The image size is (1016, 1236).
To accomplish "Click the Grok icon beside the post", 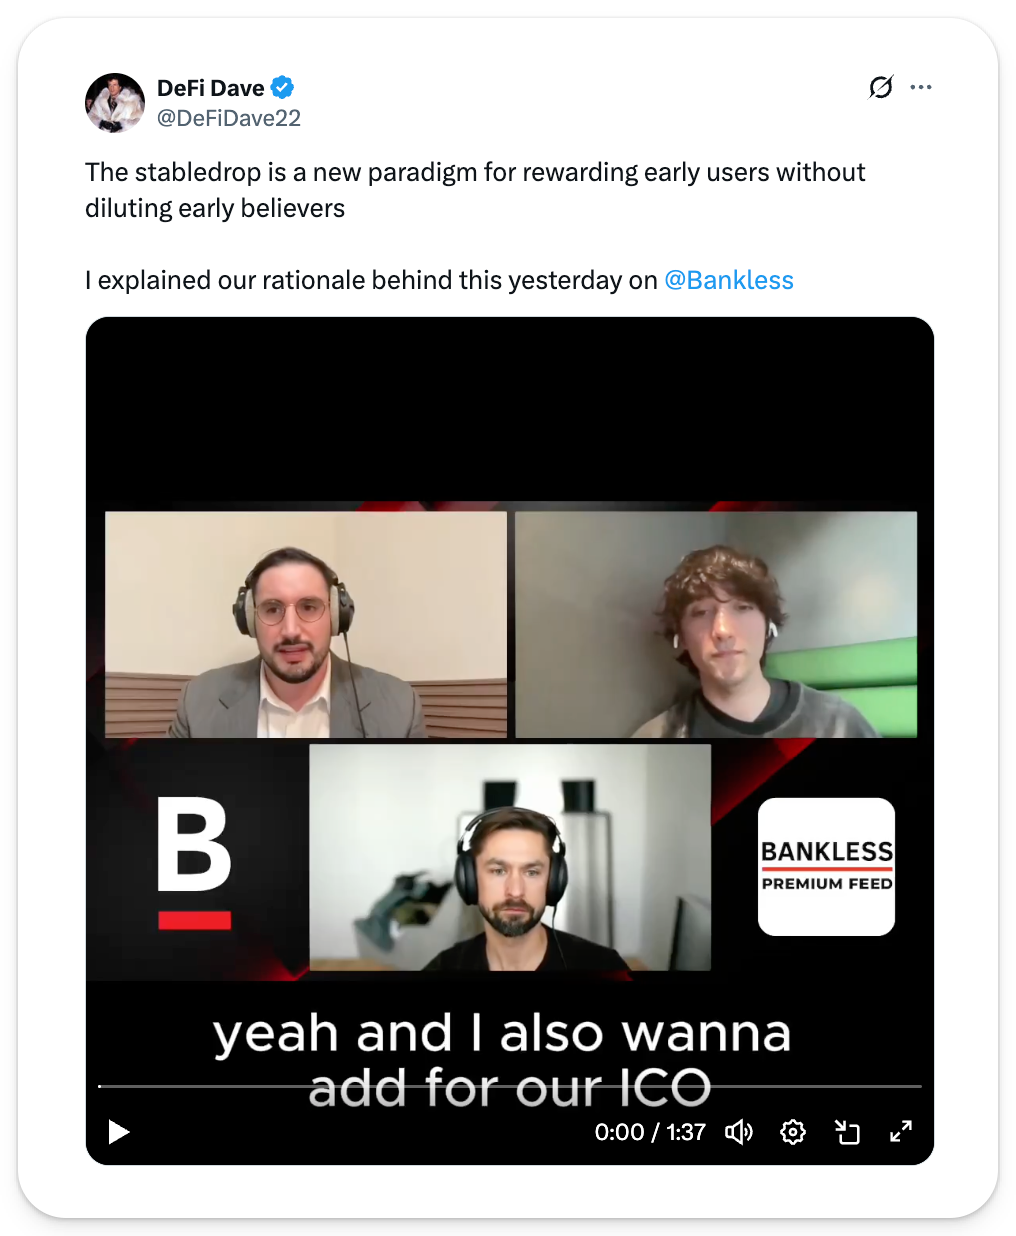I will click(881, 87).
